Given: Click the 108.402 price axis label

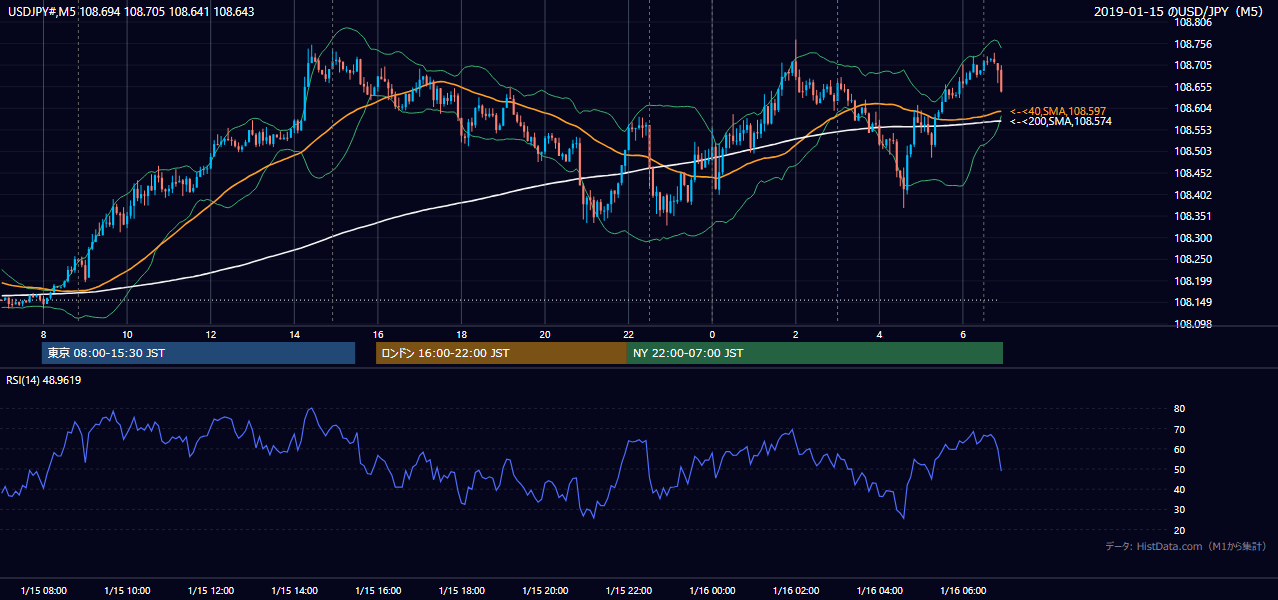Looking at the screenshot, I should pyautogui.click(x=1193, y=195).
